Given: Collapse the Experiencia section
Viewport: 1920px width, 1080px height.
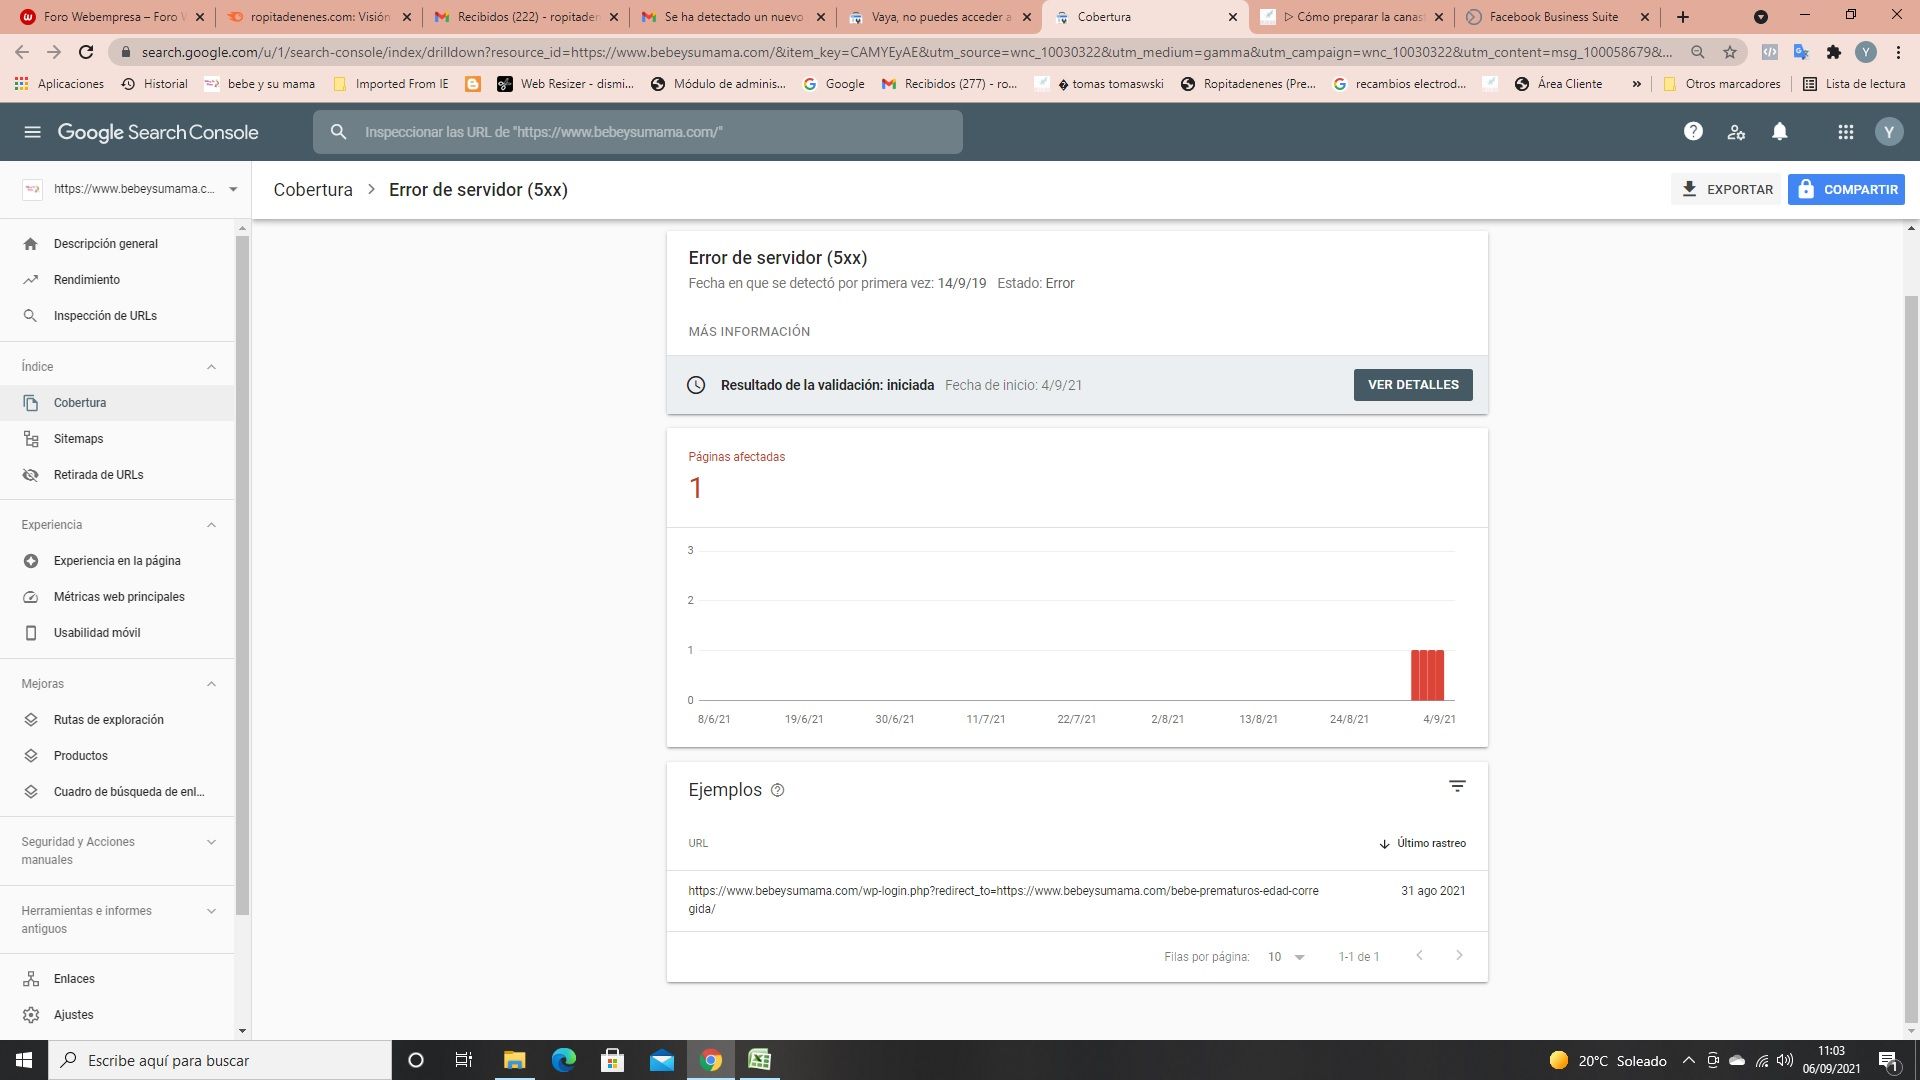Looking at the screenshot, I should click(x=211, y=525).
